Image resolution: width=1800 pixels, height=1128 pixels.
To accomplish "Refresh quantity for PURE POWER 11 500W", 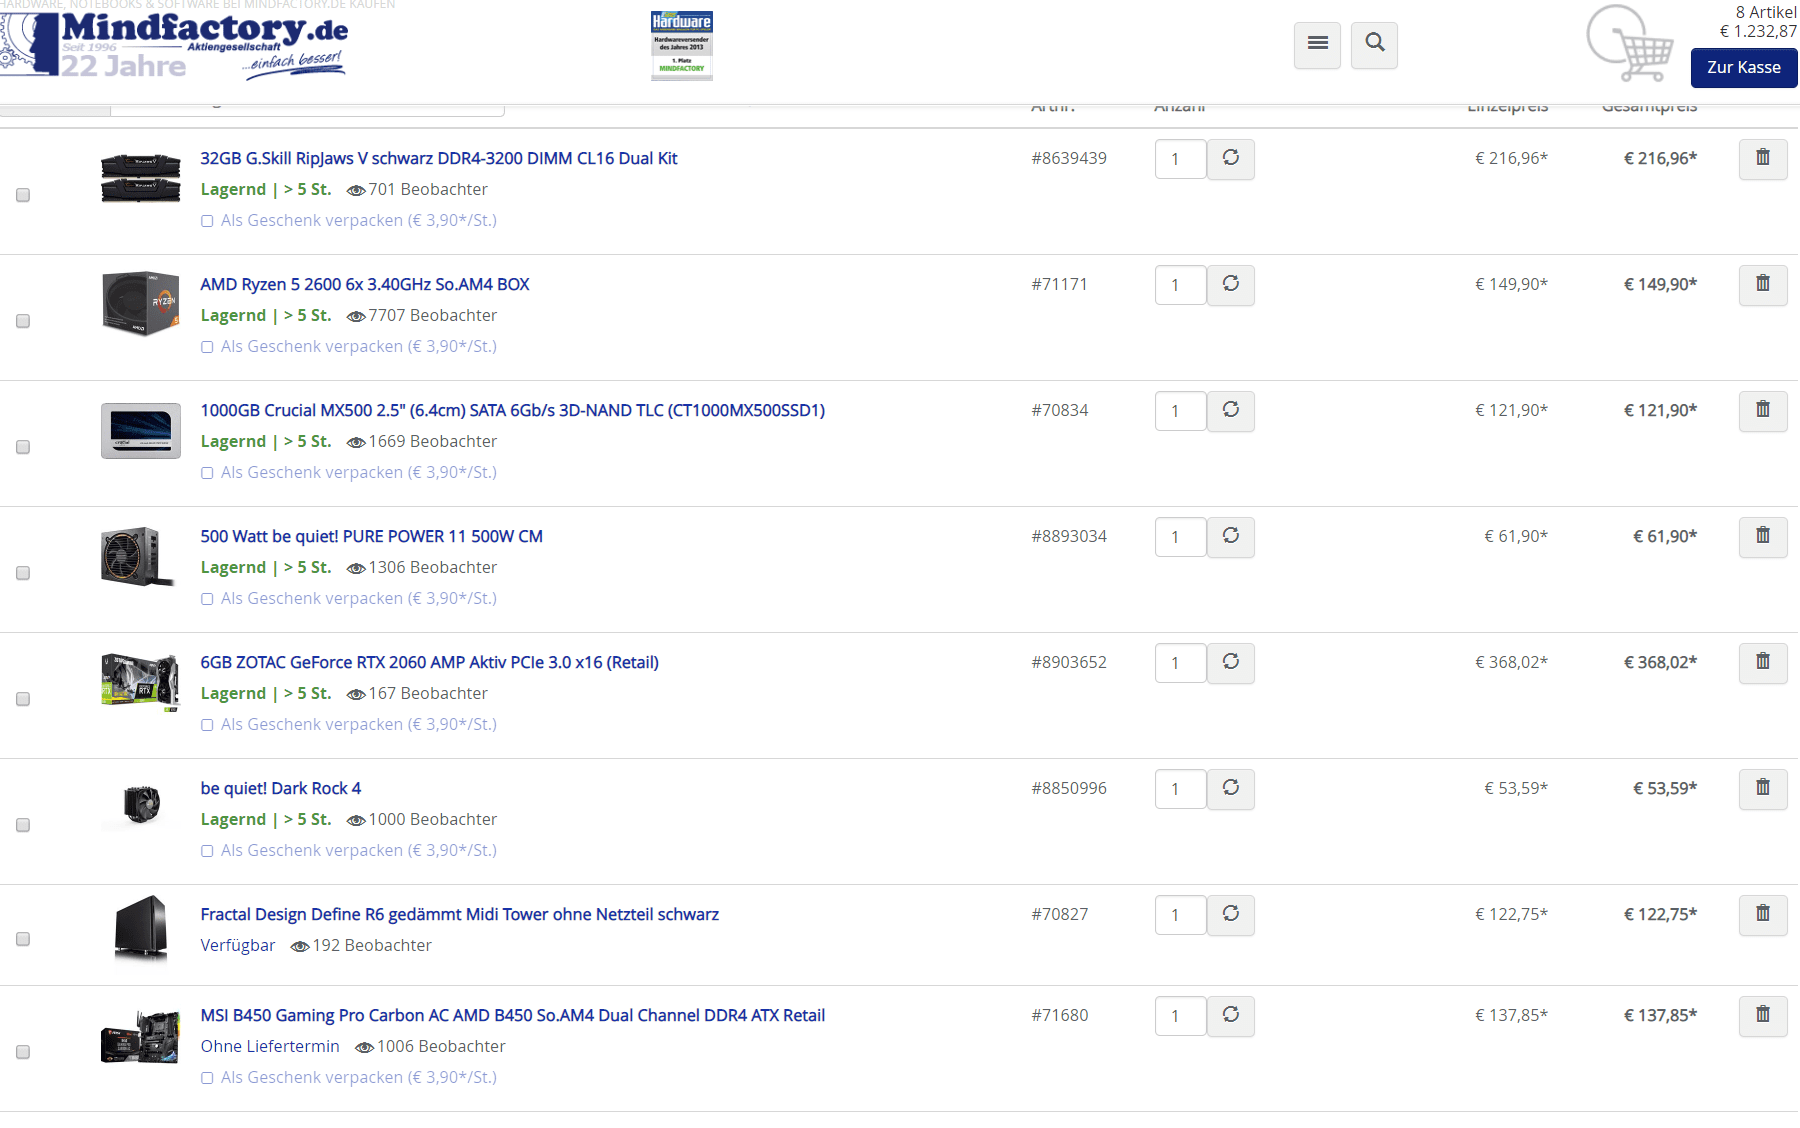I will click(x=1231, y=537).
